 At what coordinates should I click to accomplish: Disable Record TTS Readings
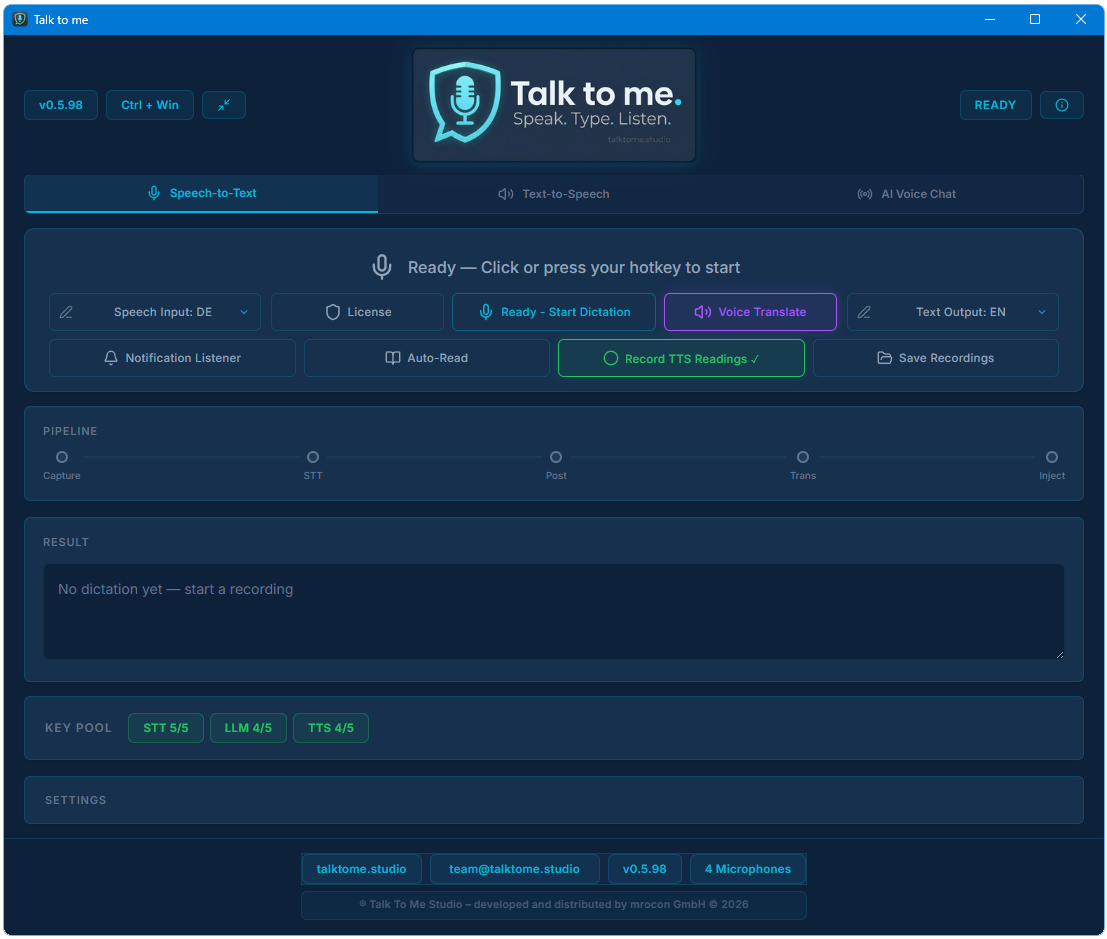click(681, 358)
